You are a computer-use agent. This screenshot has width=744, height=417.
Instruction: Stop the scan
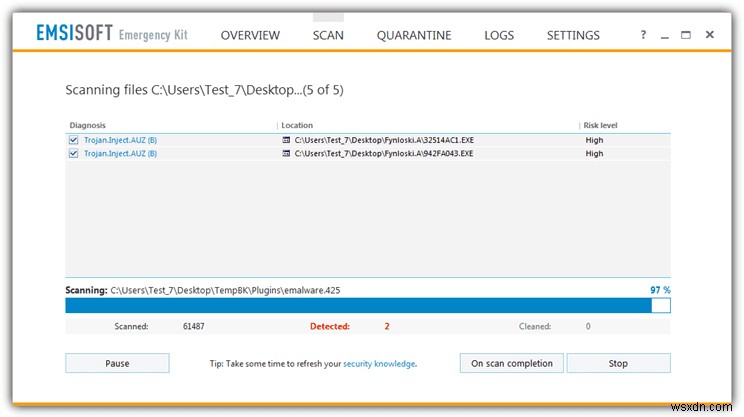(x=618, y=363)
